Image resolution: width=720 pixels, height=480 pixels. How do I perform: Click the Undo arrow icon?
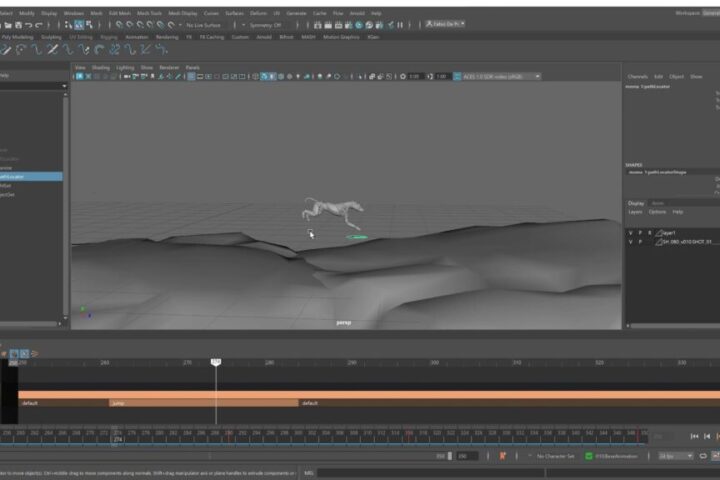coord(28,25)
